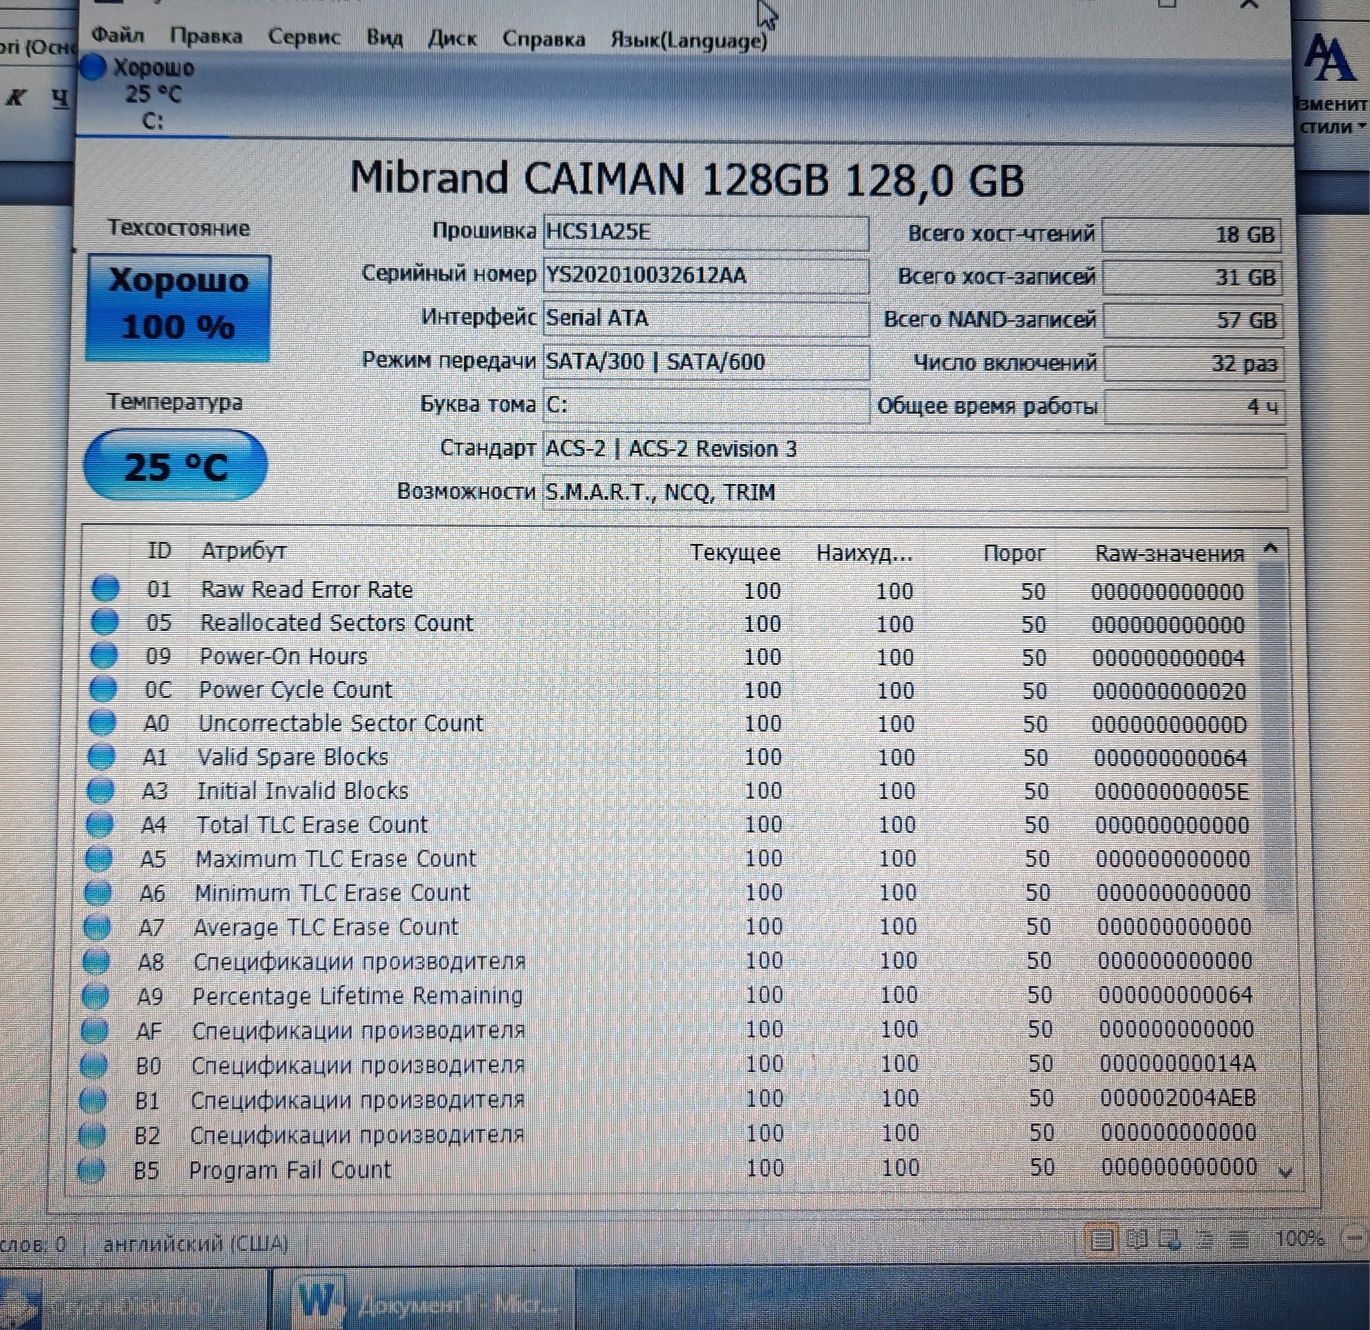Click the Underline button in Word window
Image resolution: width=1370 pixels, height=1330 pixels.
60,97
